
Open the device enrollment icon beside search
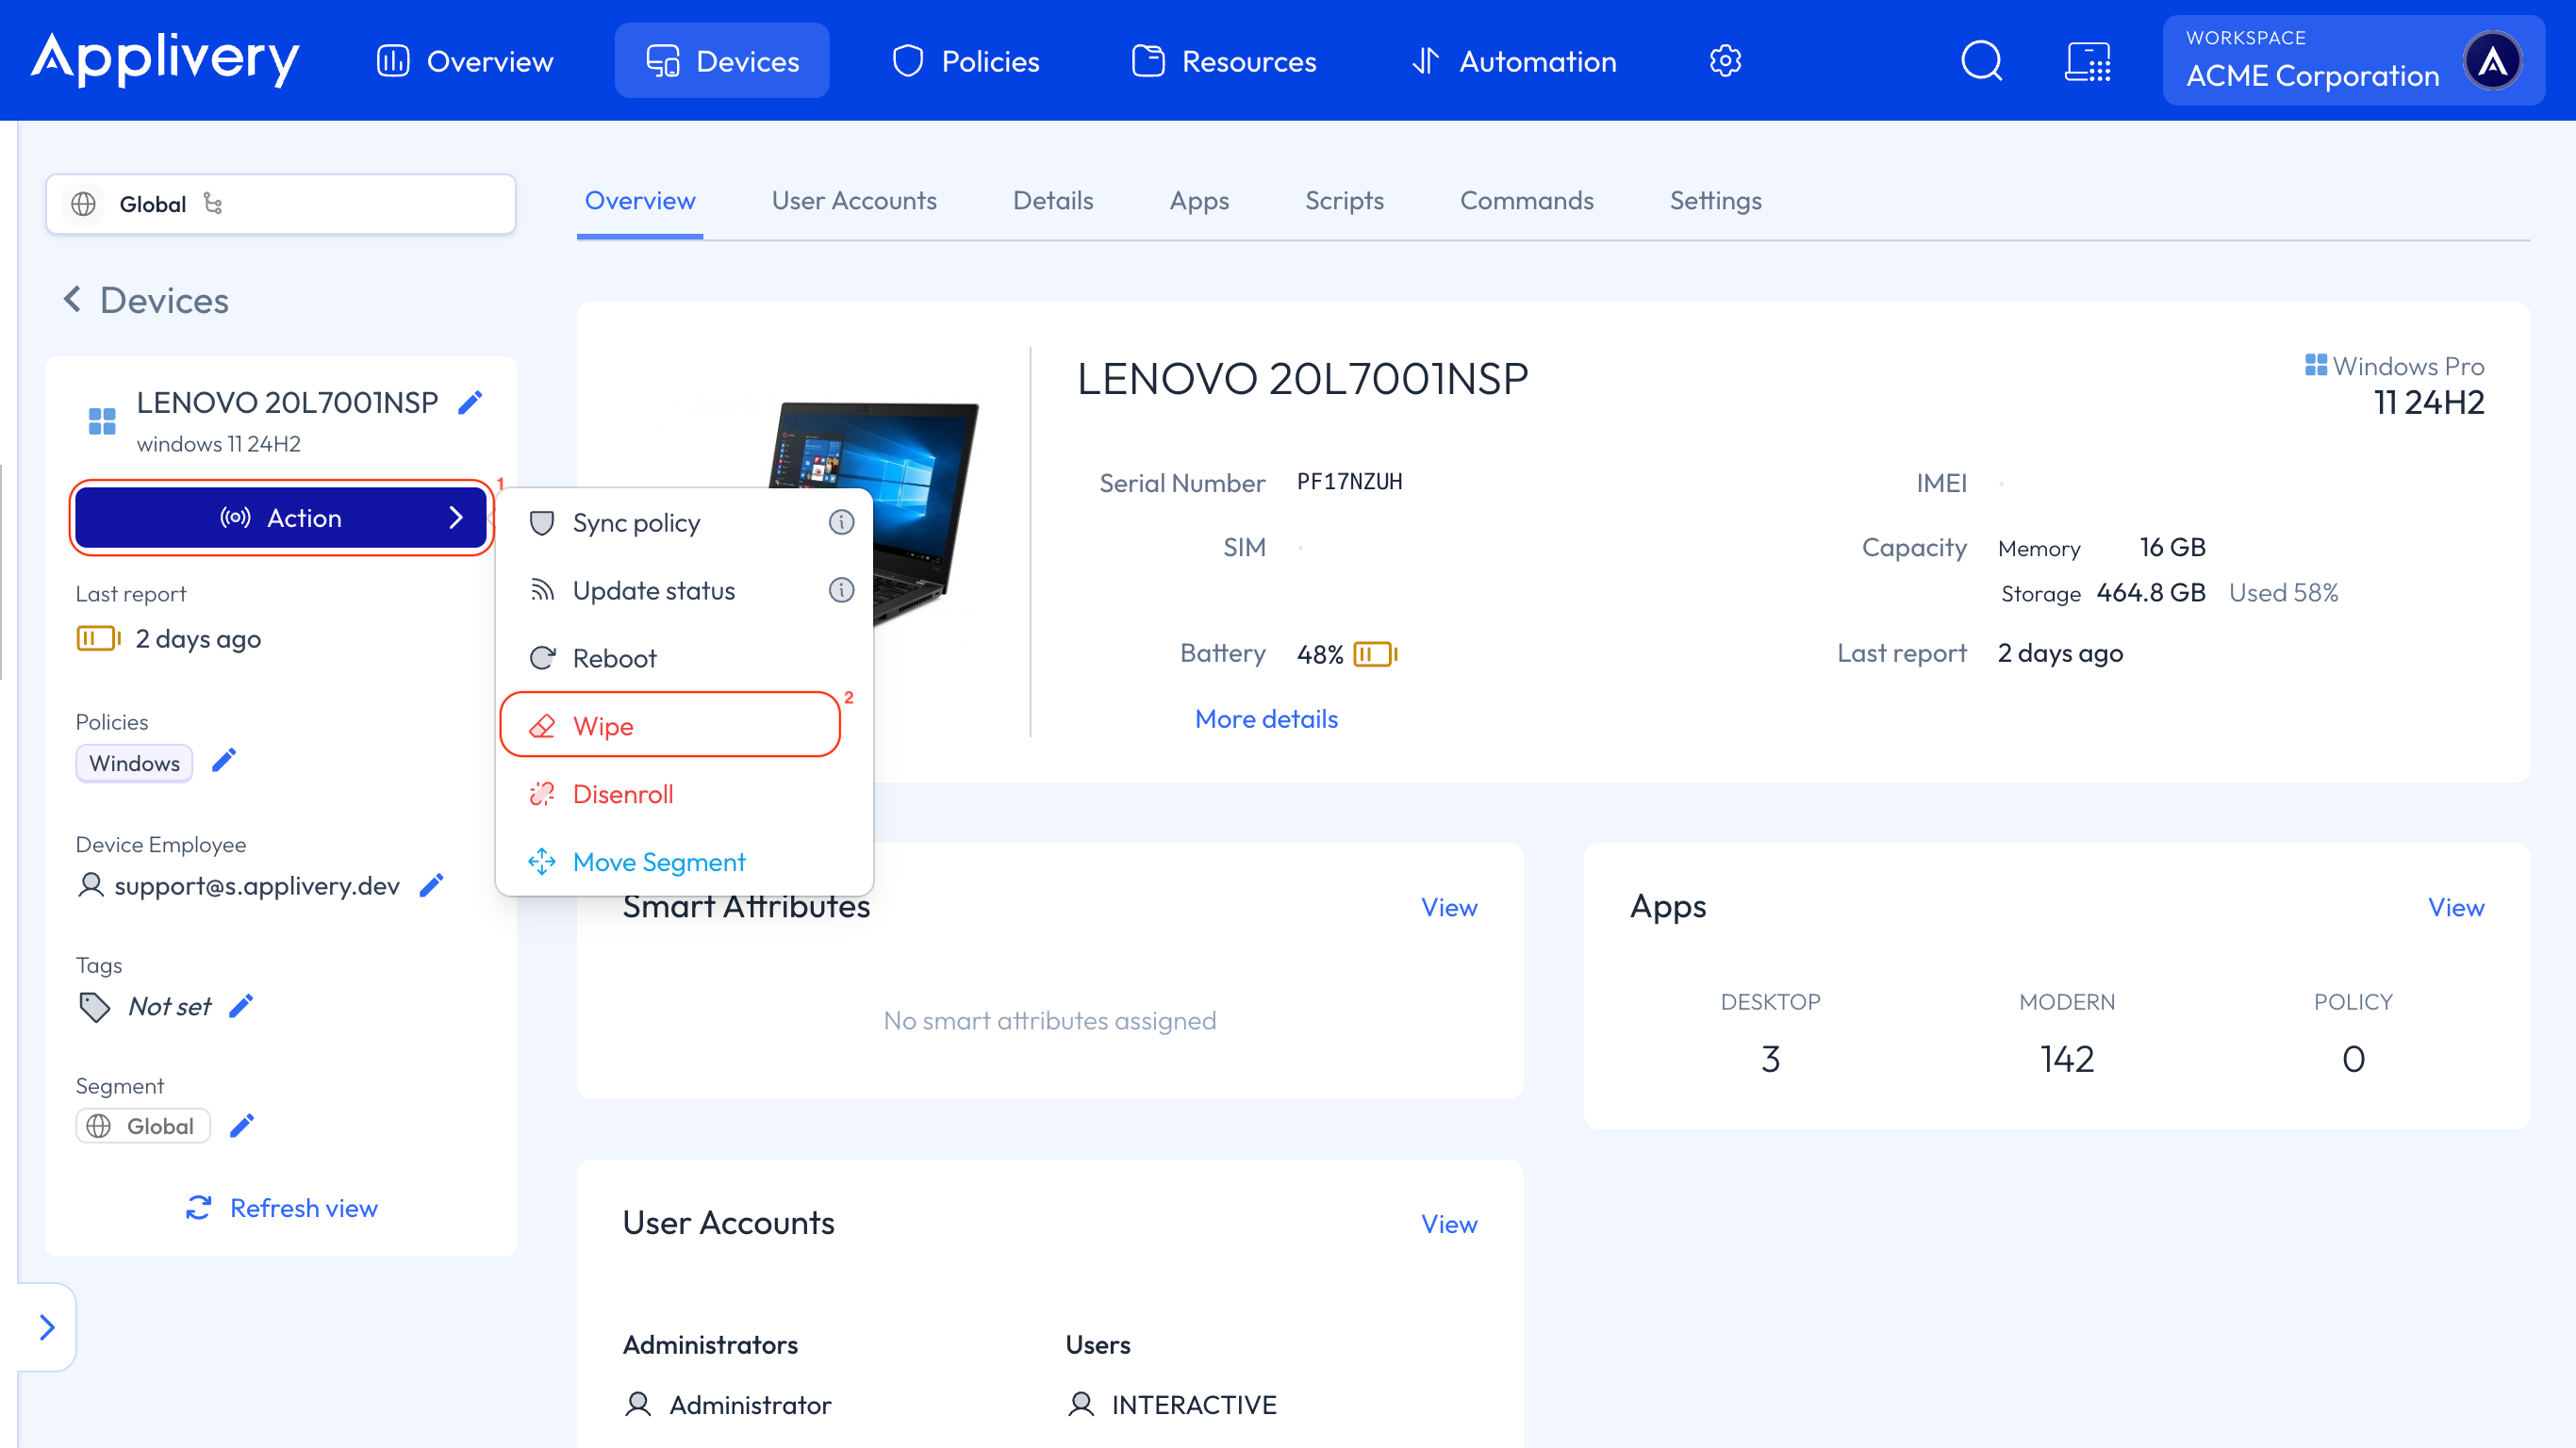click(2088, 61)
